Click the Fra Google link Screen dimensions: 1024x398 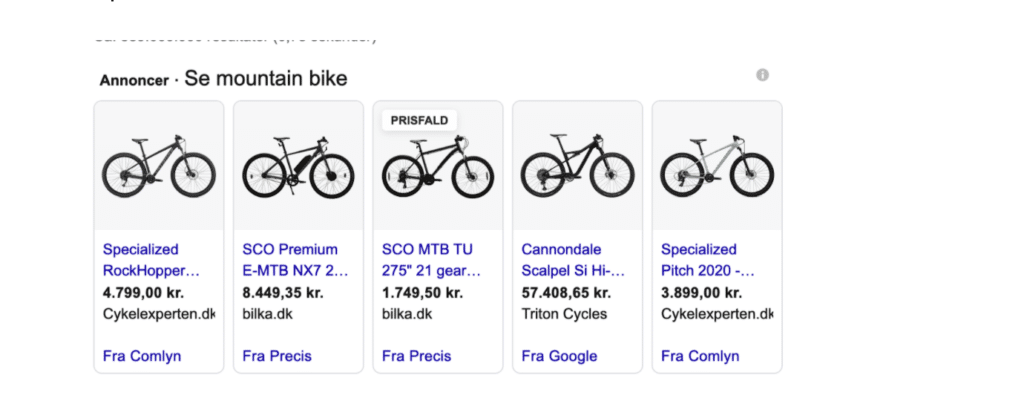559,356
